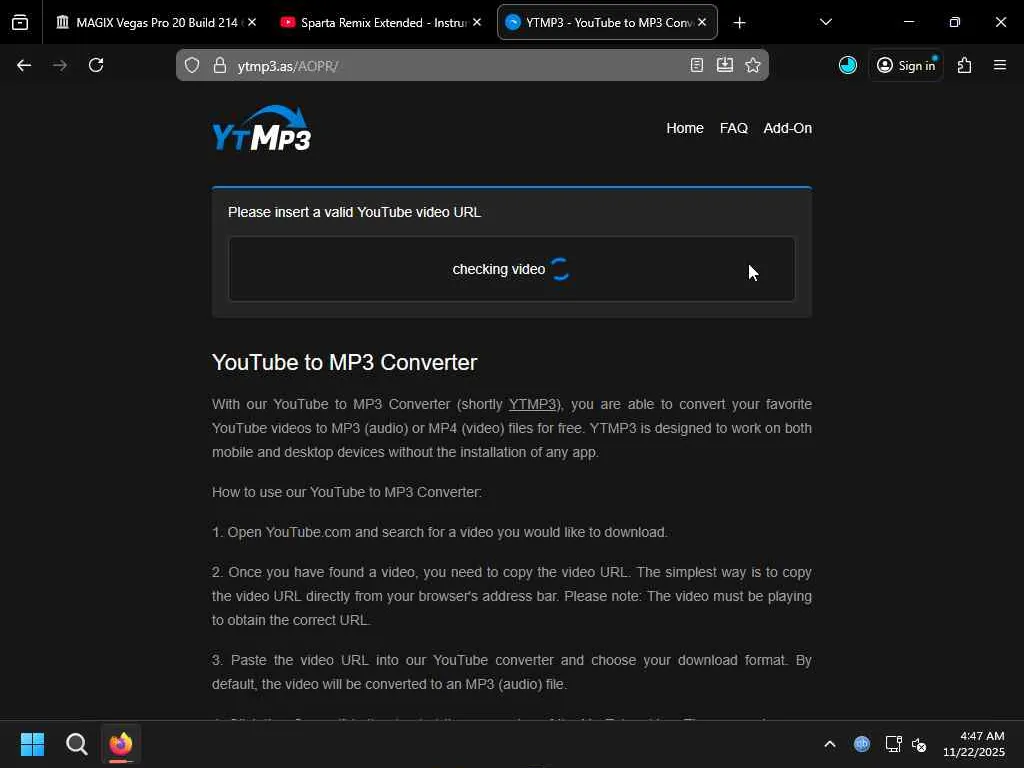Click the install/save page icon in address bar
This screenshot has height=768, width=1024.
tap(725, 65)
